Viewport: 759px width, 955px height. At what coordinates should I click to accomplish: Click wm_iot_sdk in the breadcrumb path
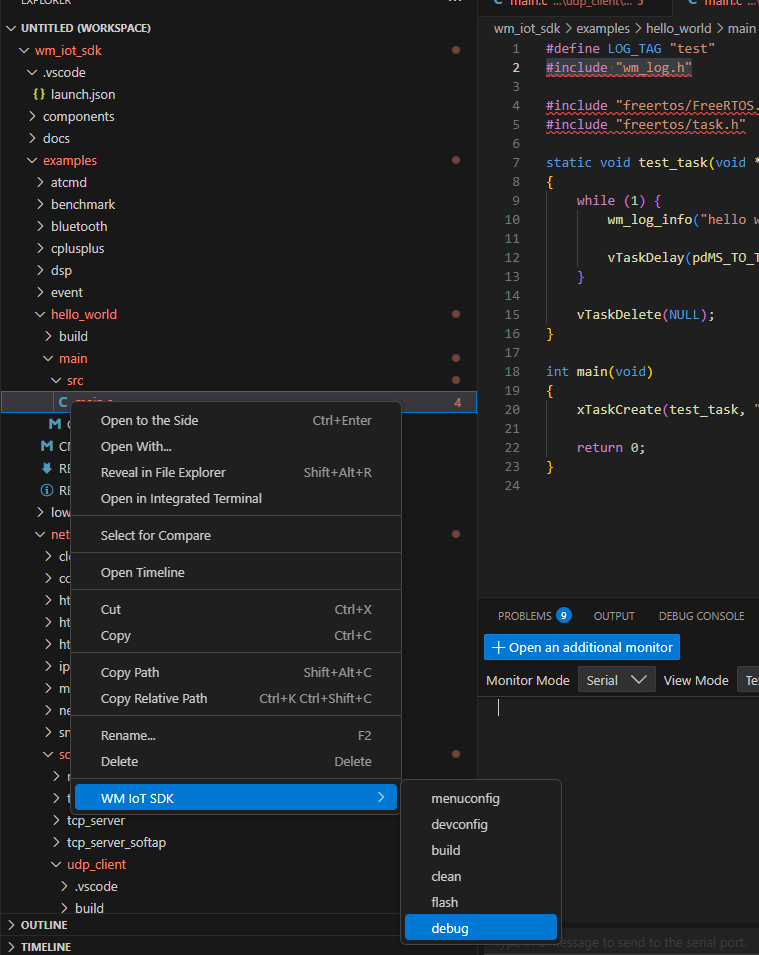527,29
